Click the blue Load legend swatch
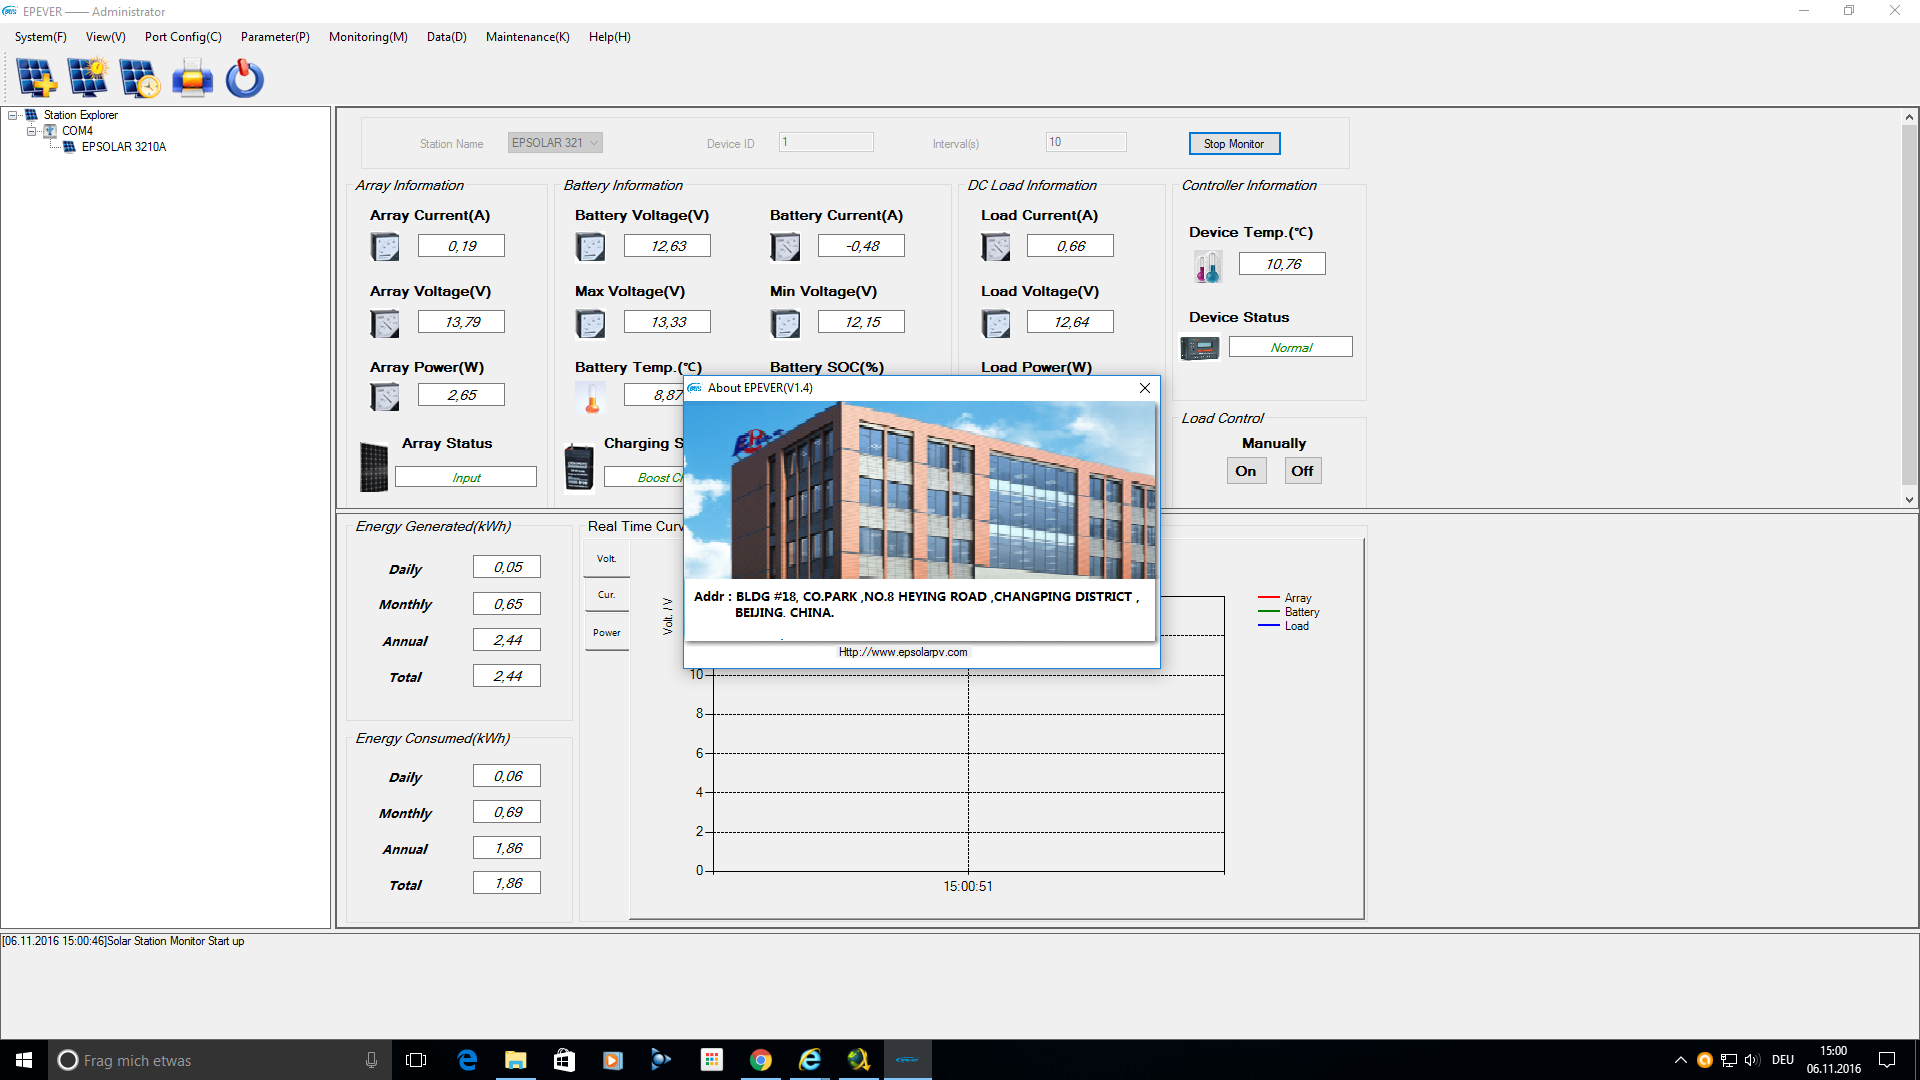 click(x=1269, y=626)
